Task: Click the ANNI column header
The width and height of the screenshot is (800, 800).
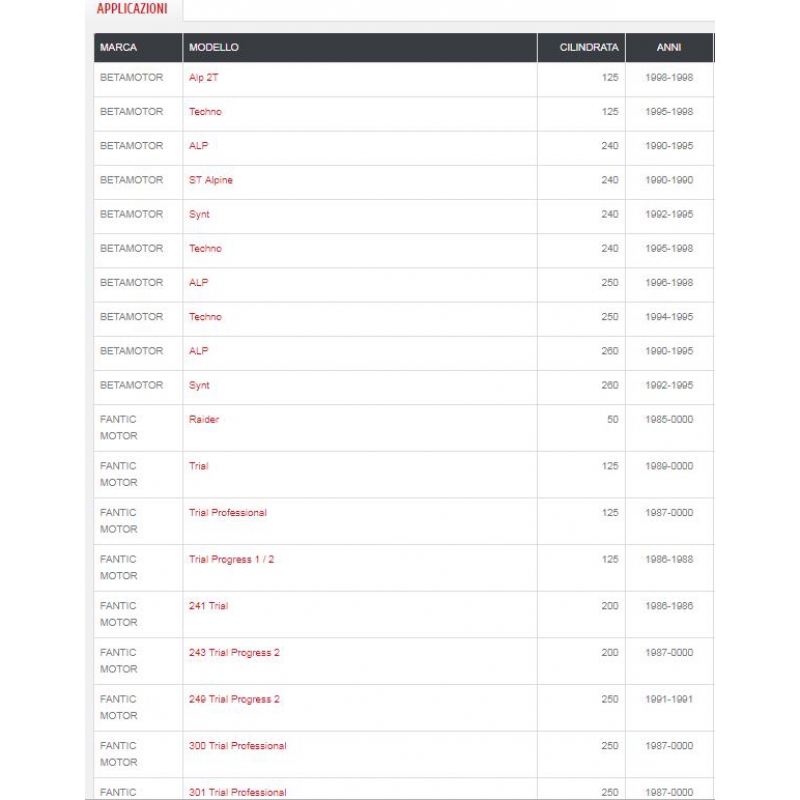Action: click(669, 47)
